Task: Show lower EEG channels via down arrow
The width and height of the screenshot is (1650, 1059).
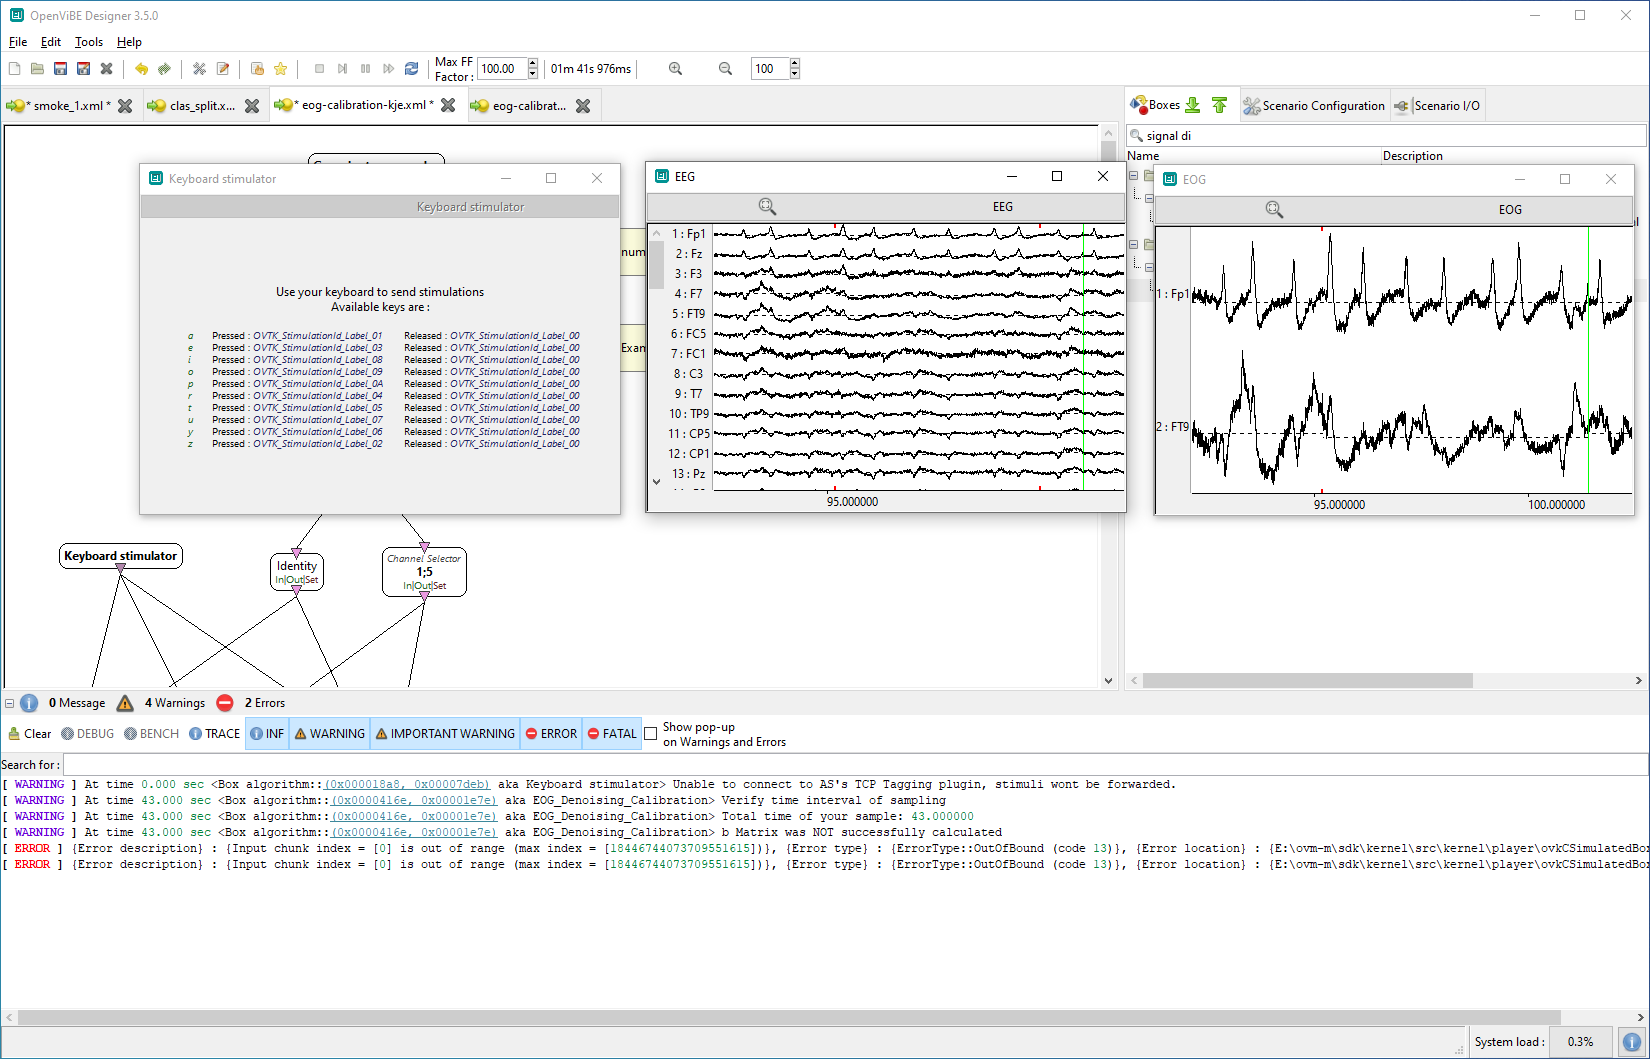Action: click(657, 481)
